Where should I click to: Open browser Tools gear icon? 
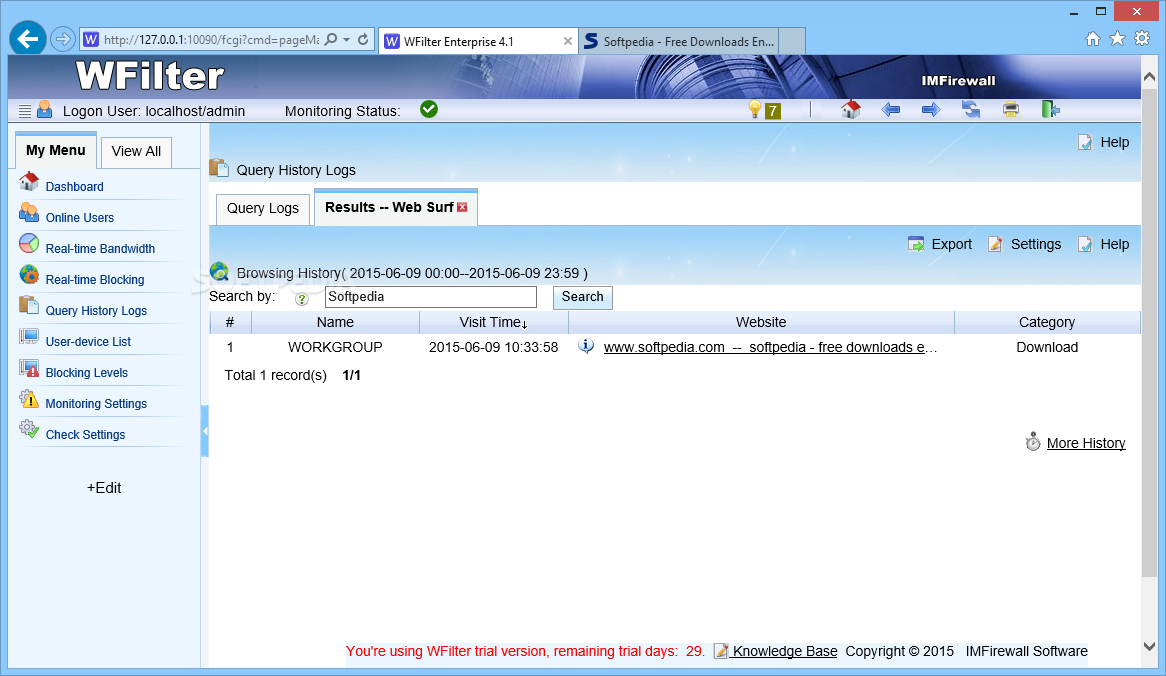coord(1142,39)
